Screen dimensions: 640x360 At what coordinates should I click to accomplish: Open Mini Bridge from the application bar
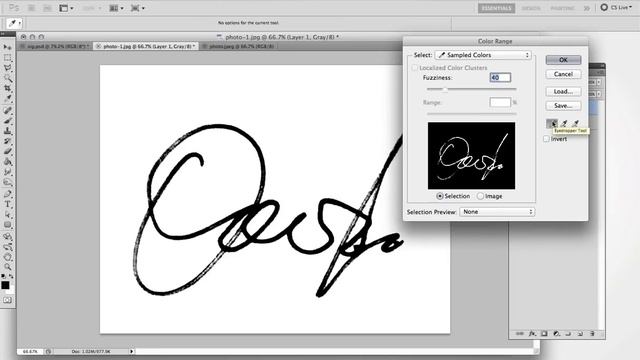(x=47, y=8)
